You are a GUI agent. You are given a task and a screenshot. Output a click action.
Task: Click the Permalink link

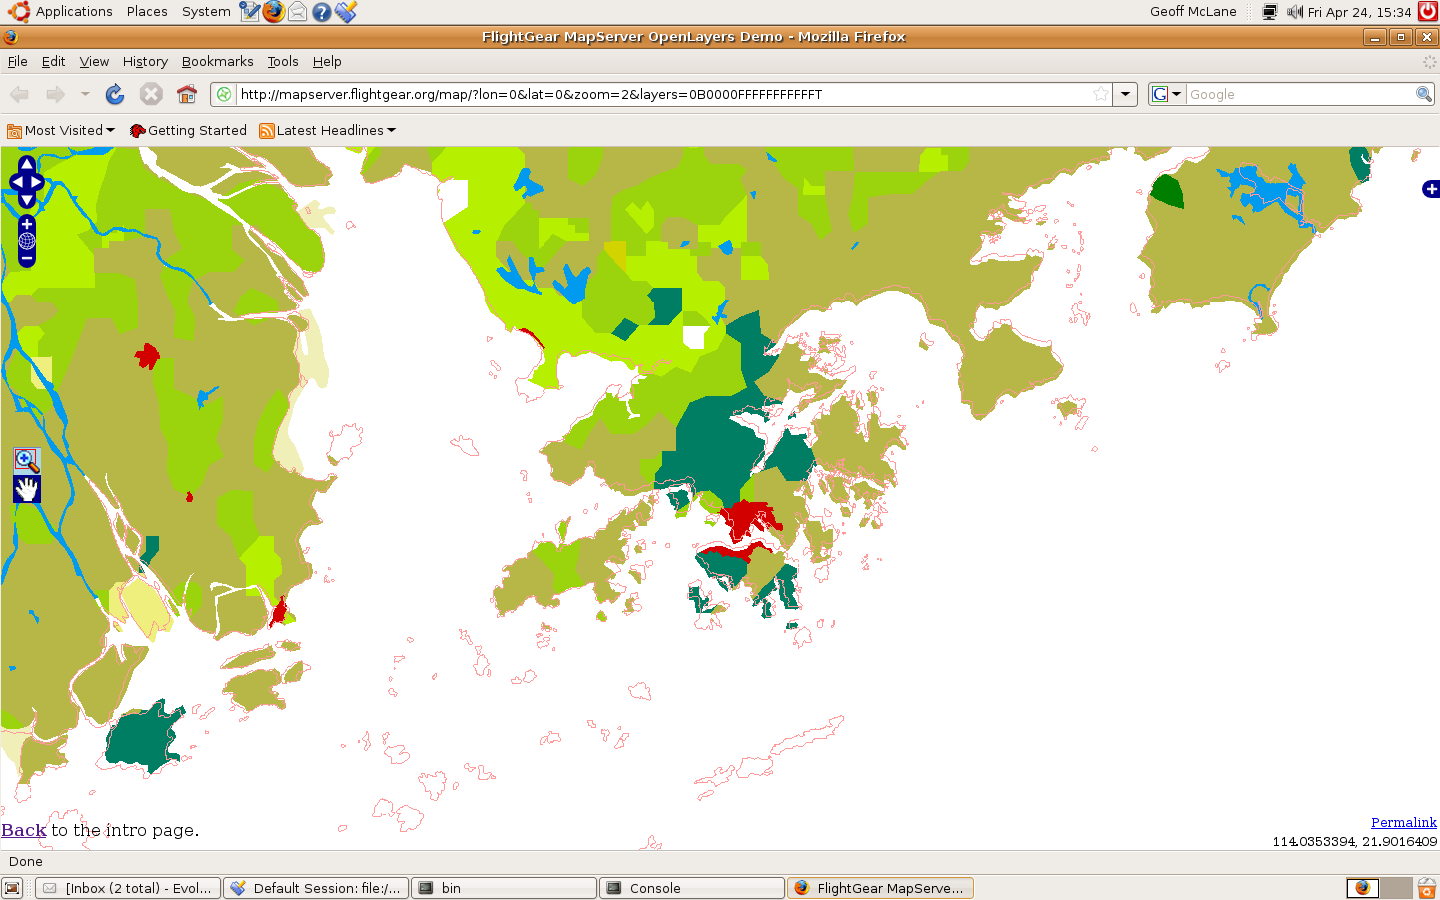pos(1403,822)
